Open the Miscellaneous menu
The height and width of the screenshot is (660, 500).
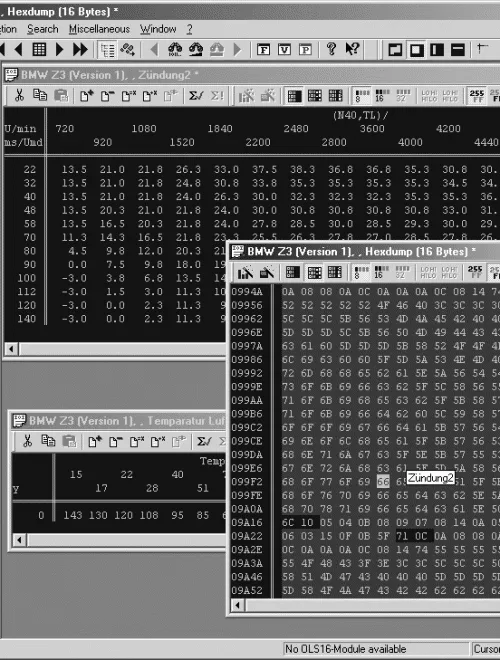(x=99, y=29)
